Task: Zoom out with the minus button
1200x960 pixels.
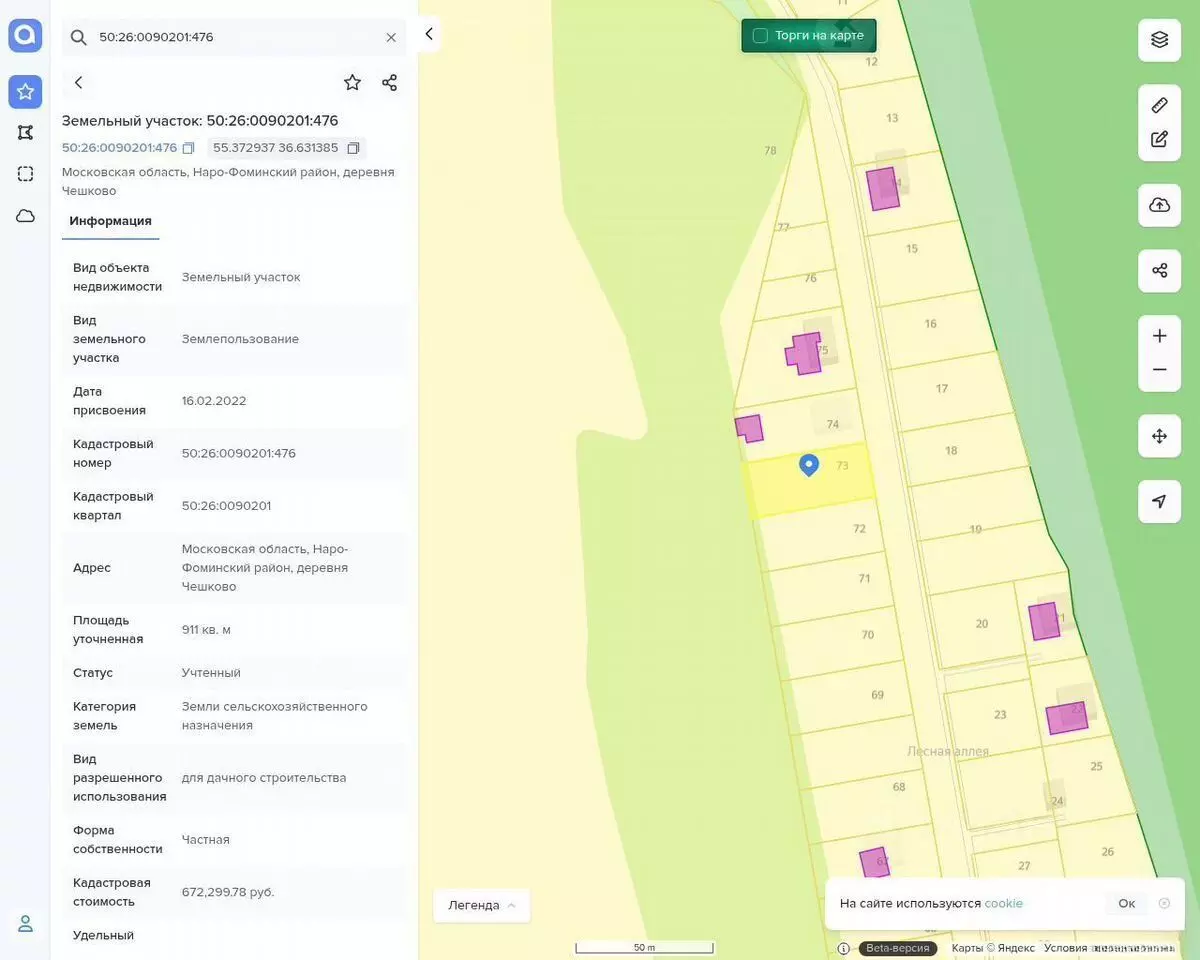Action: pyautogui.click(x=1159, y=370)
